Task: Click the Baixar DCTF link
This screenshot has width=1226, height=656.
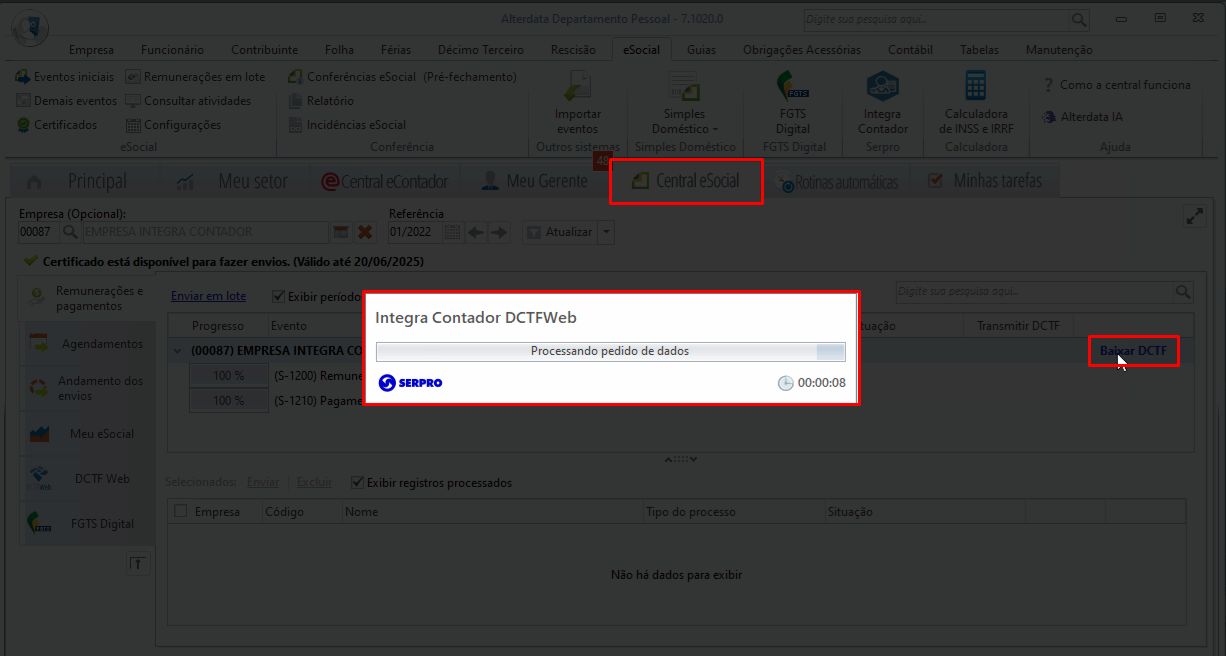Action: (1133, 351)
